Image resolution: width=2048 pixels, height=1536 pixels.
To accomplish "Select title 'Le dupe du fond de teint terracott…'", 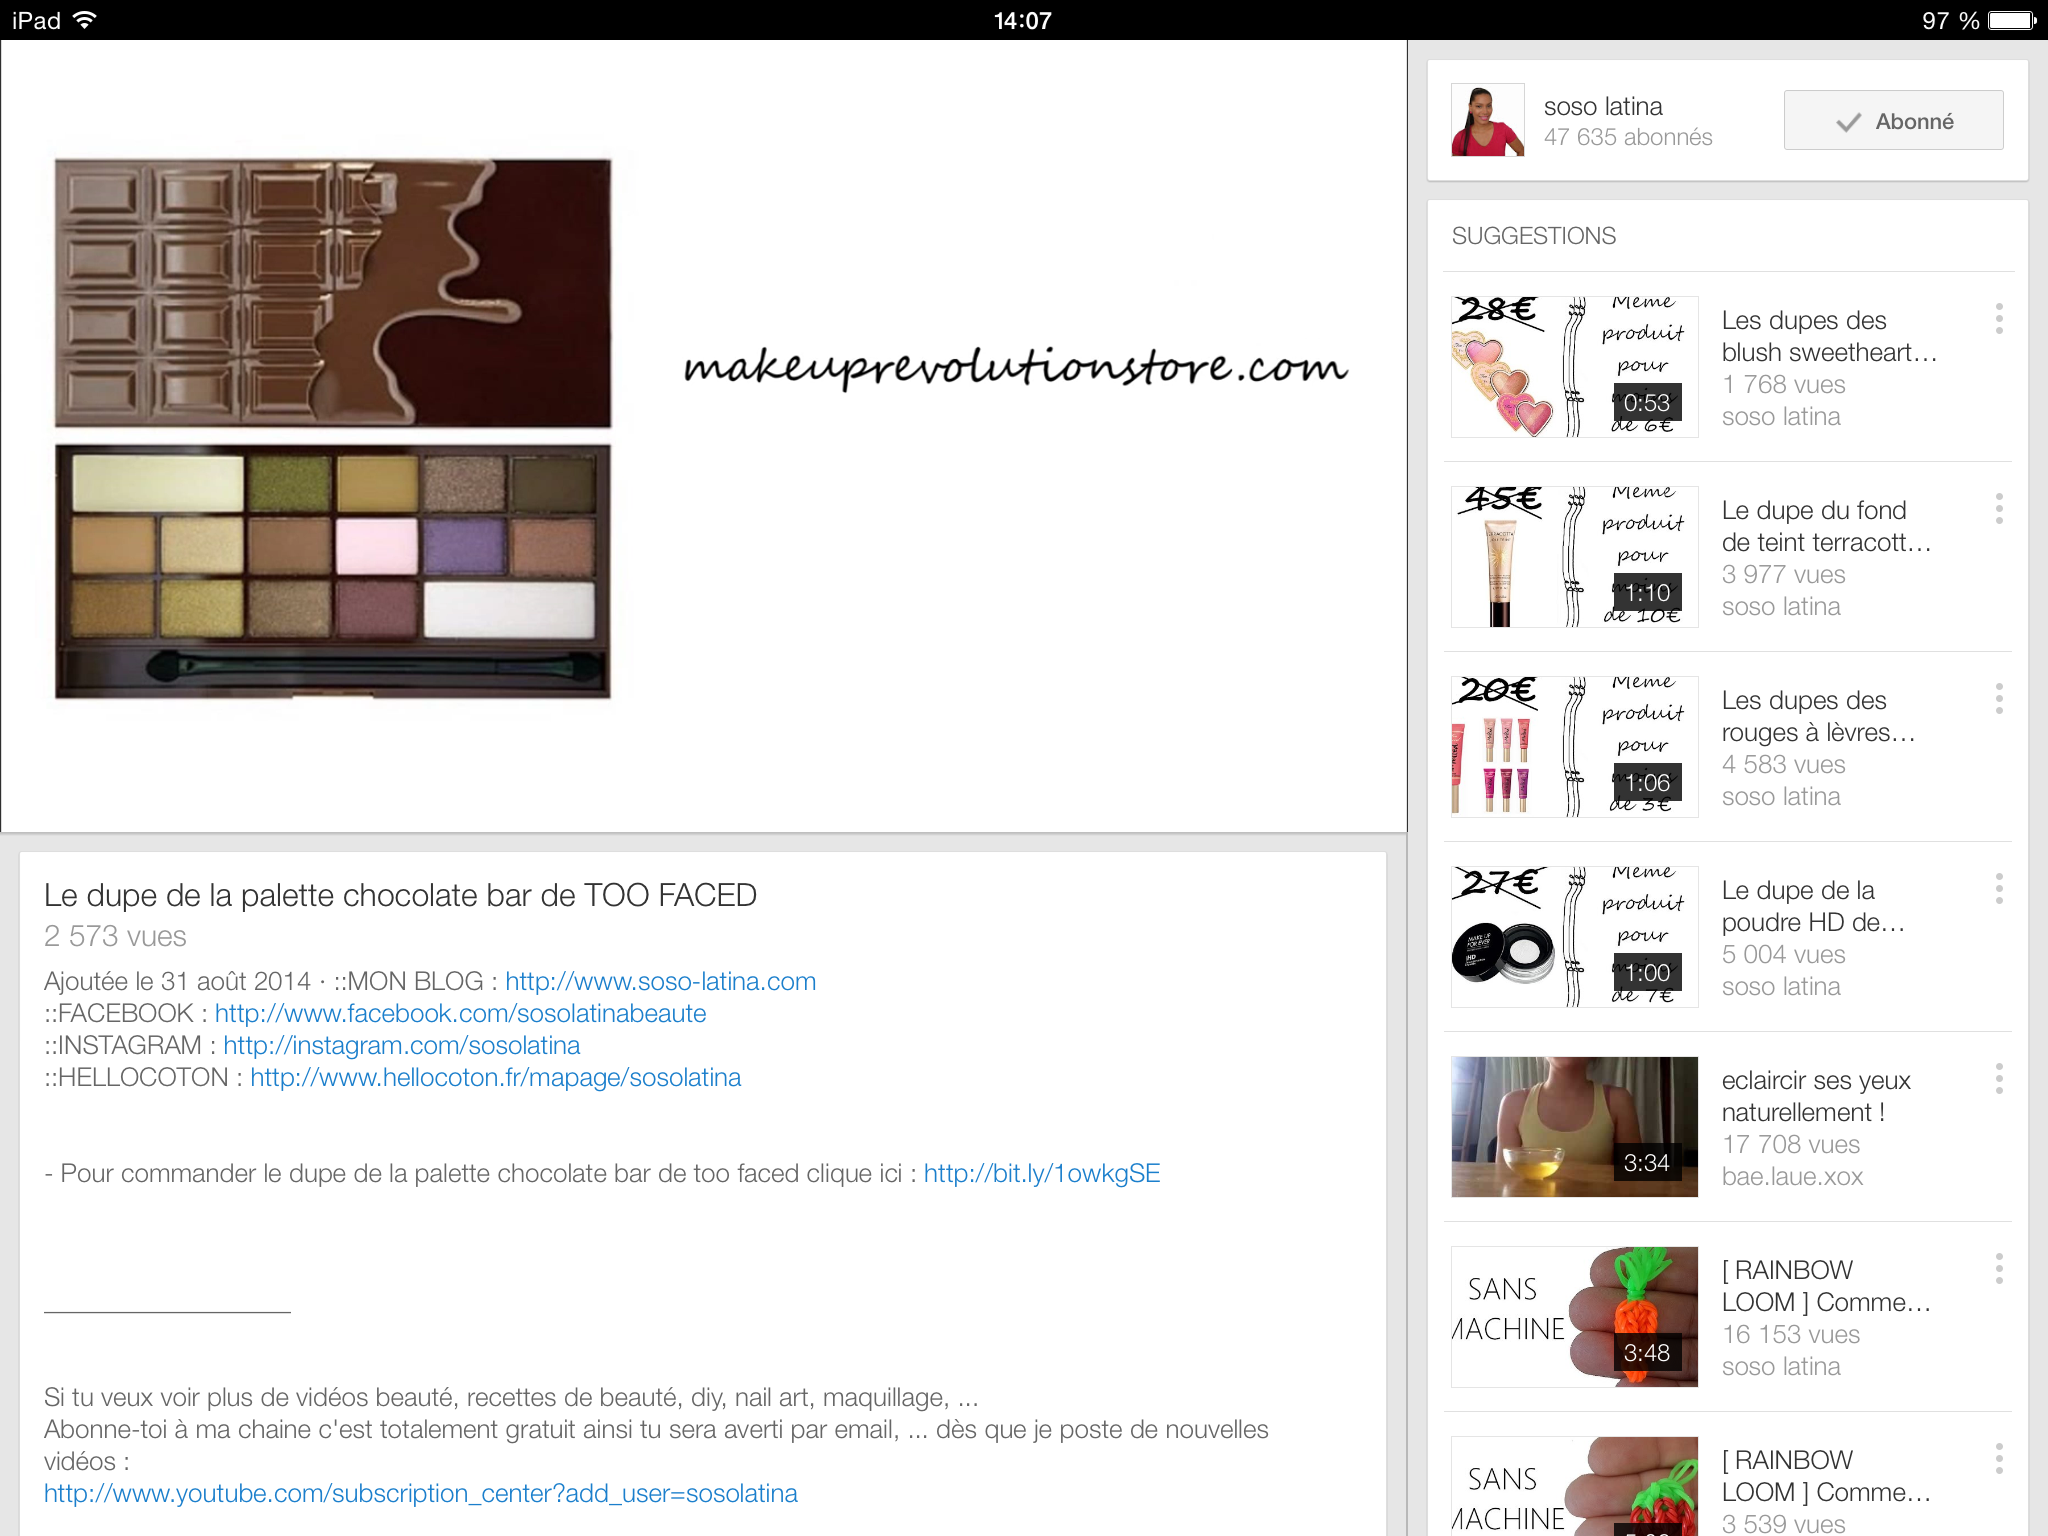I will (1826, 526).
